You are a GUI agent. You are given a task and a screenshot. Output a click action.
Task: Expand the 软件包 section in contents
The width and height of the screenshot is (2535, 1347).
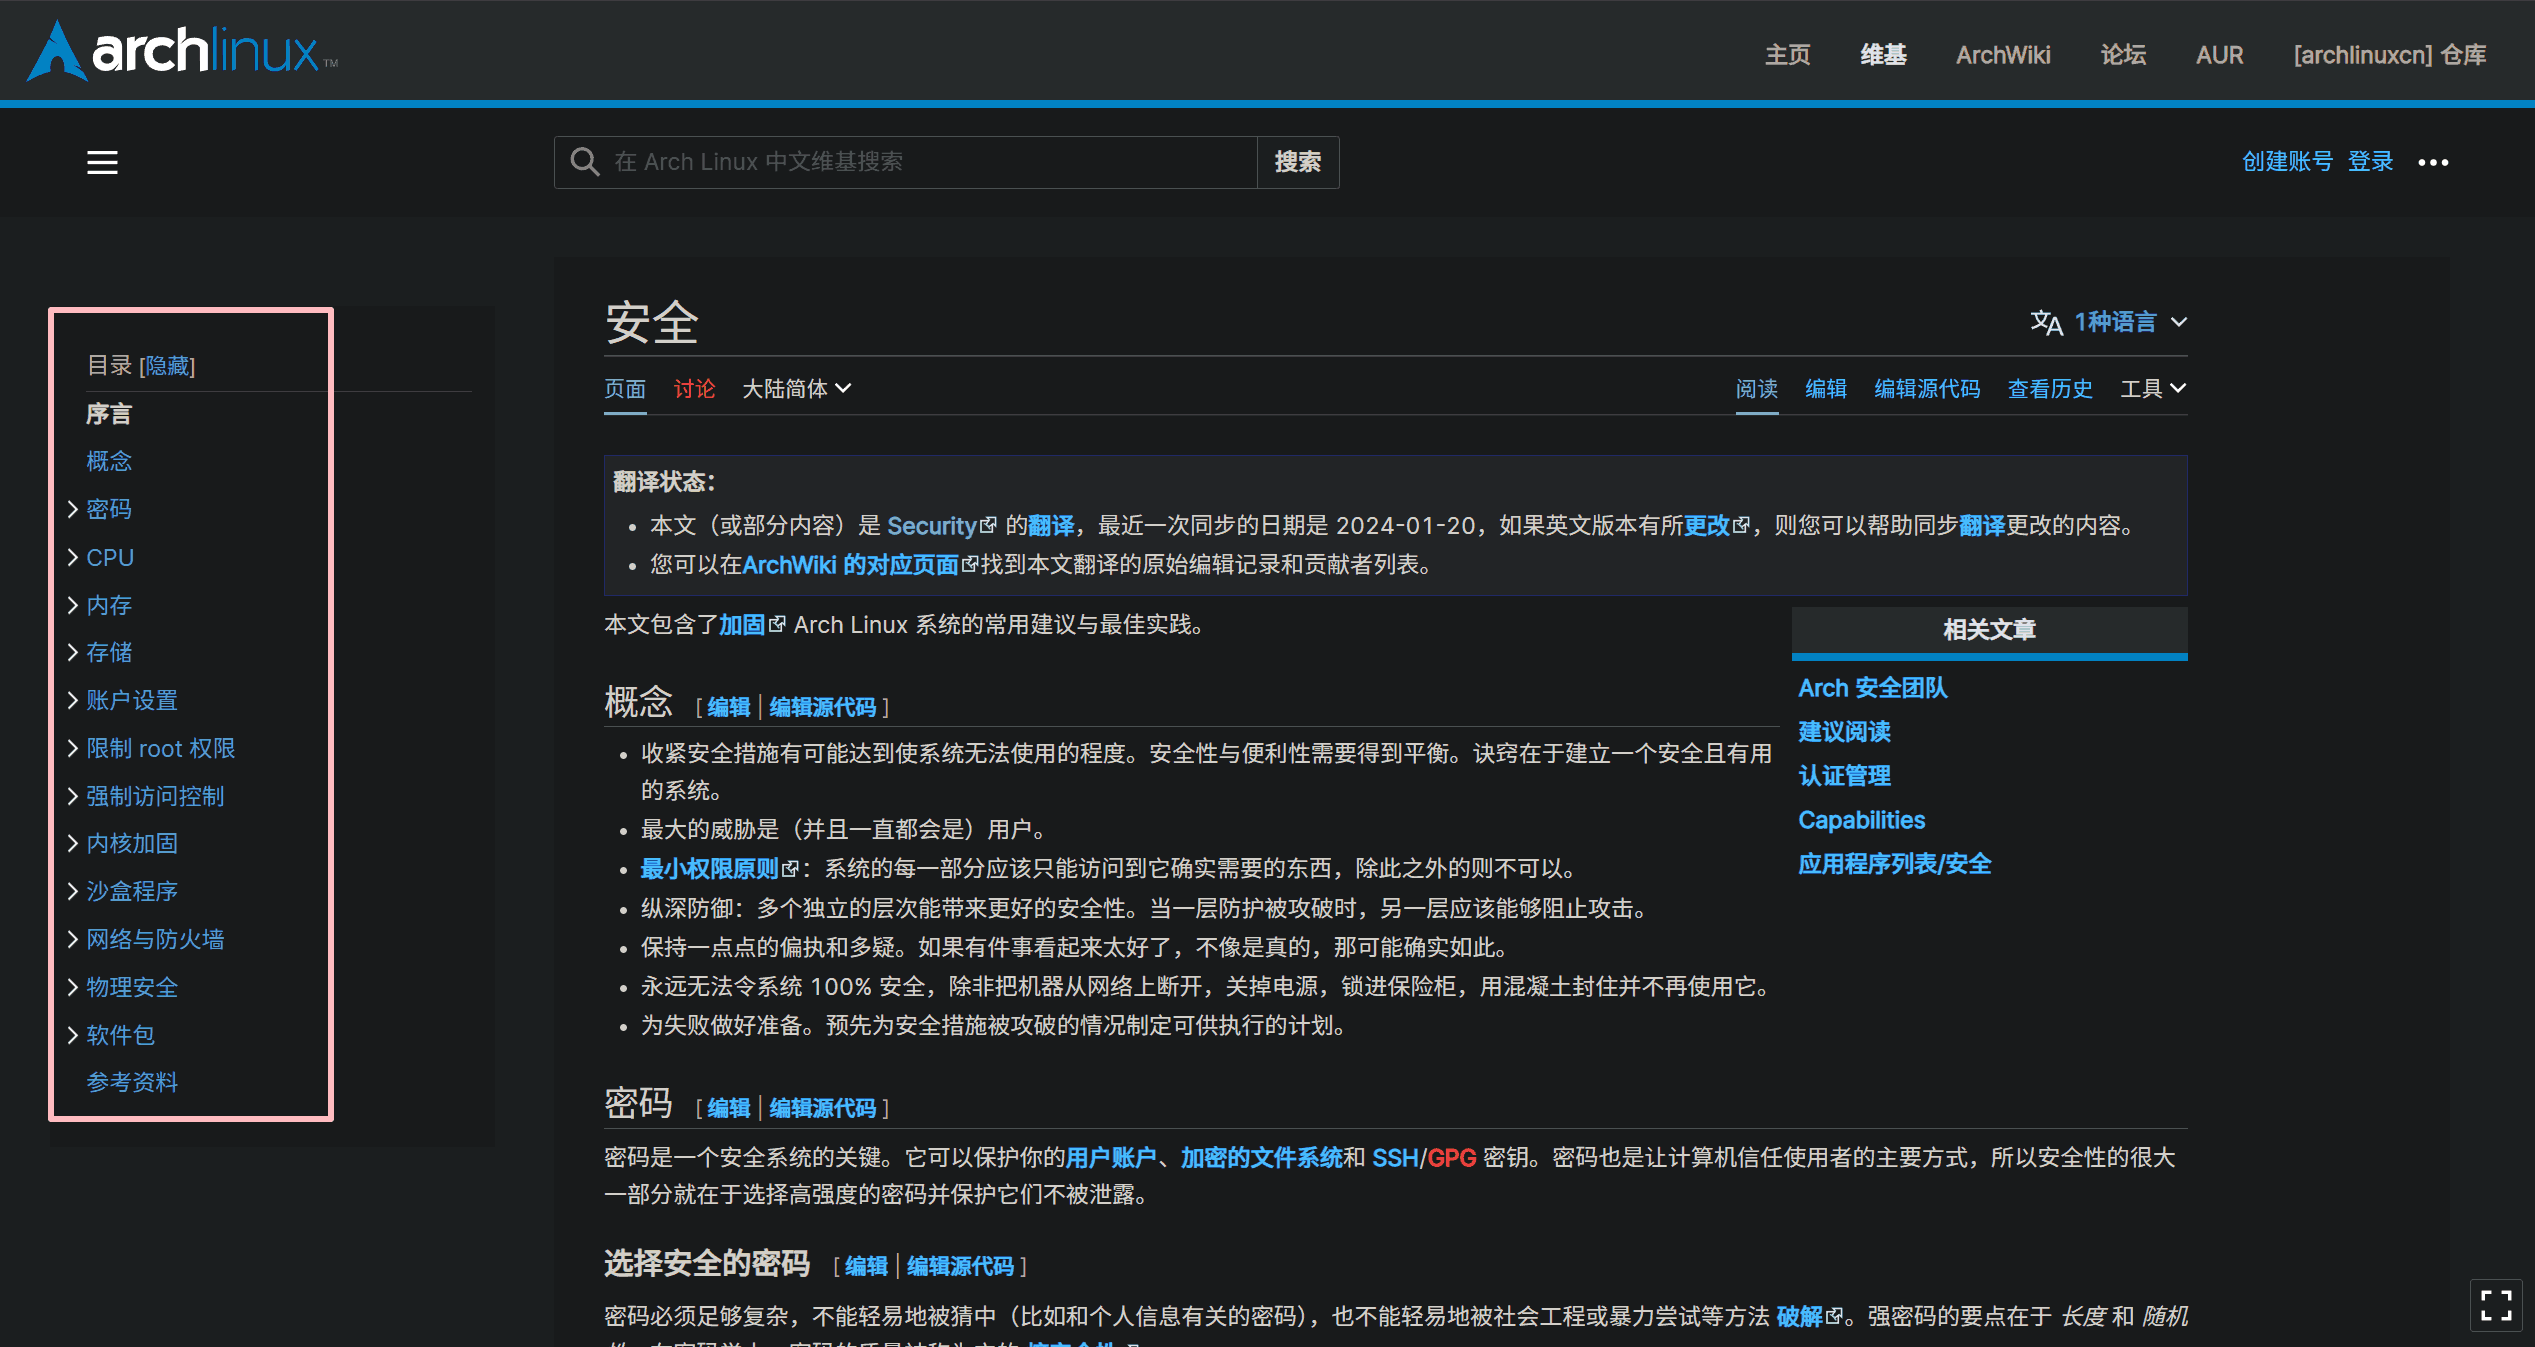tap(73, 1035)
